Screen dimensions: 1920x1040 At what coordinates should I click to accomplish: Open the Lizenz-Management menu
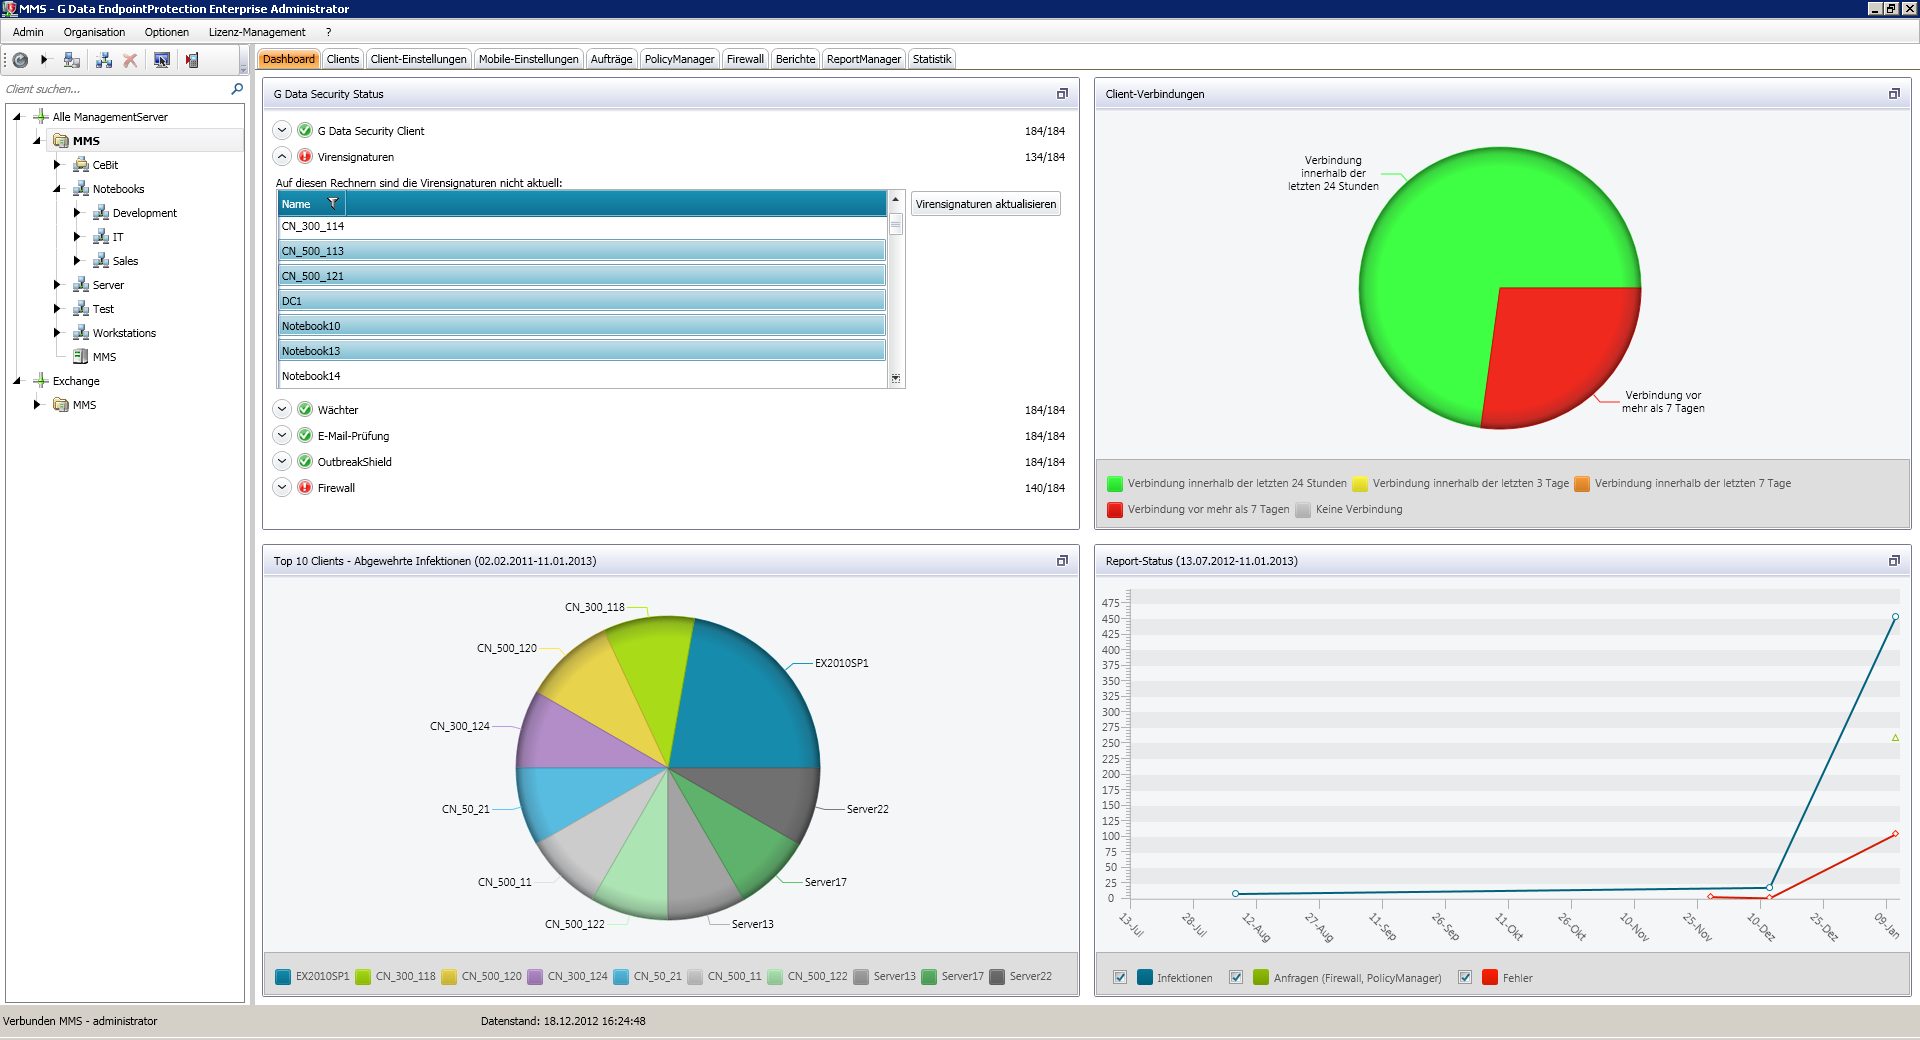pos(257,32)
